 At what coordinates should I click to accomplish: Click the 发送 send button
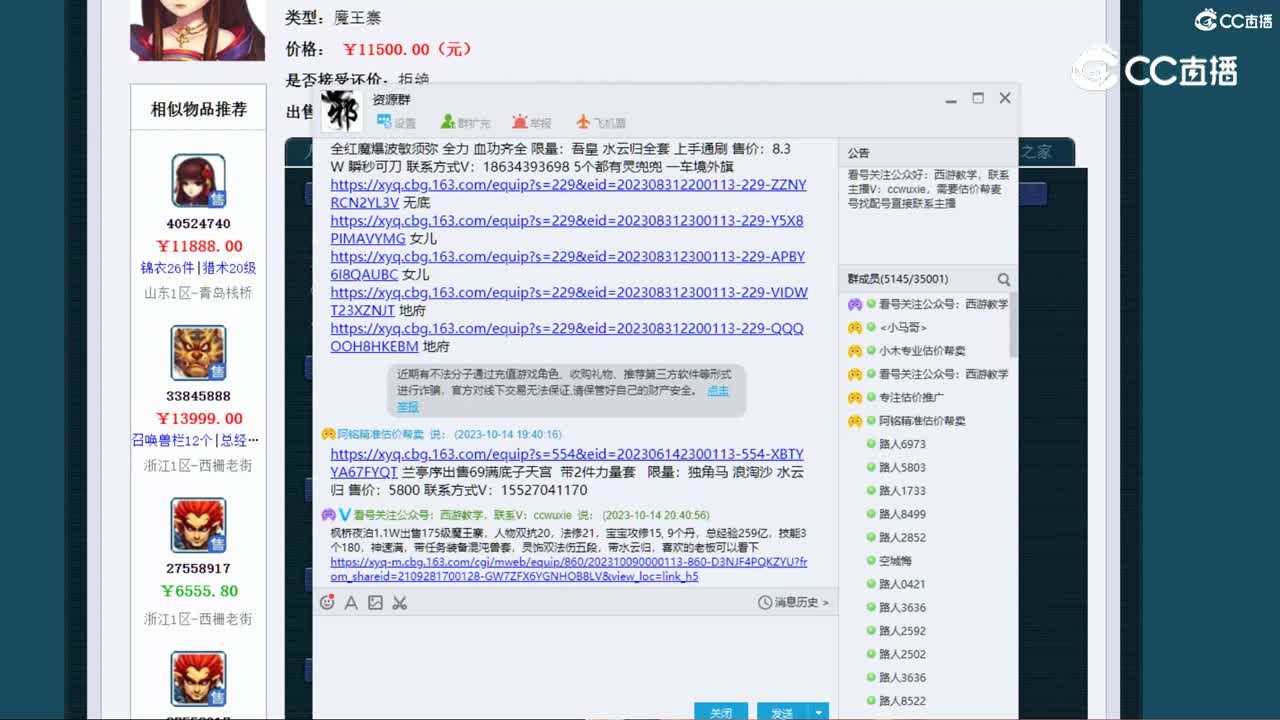(783, 712)
